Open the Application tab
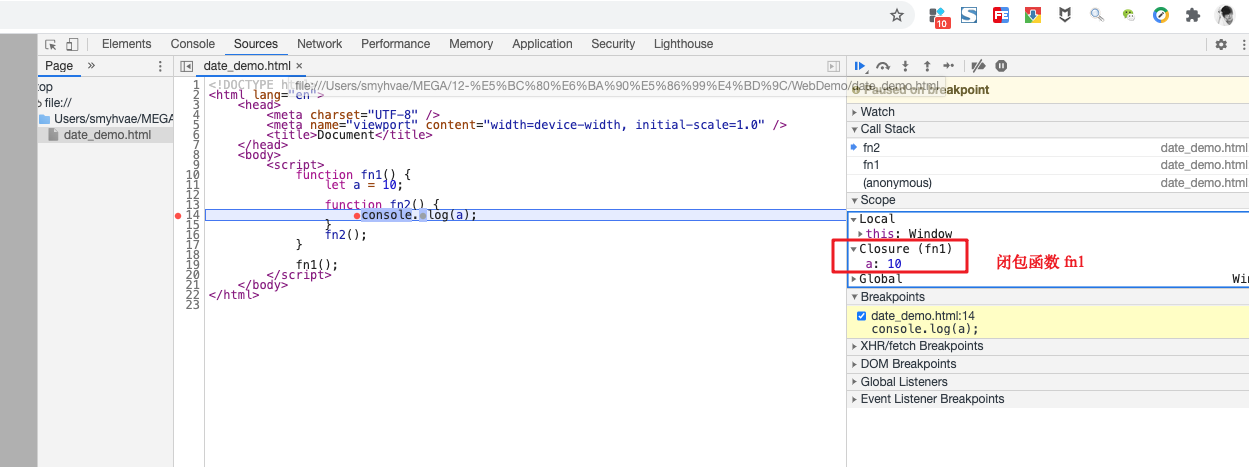1249x467 pixels. [542, 44]
